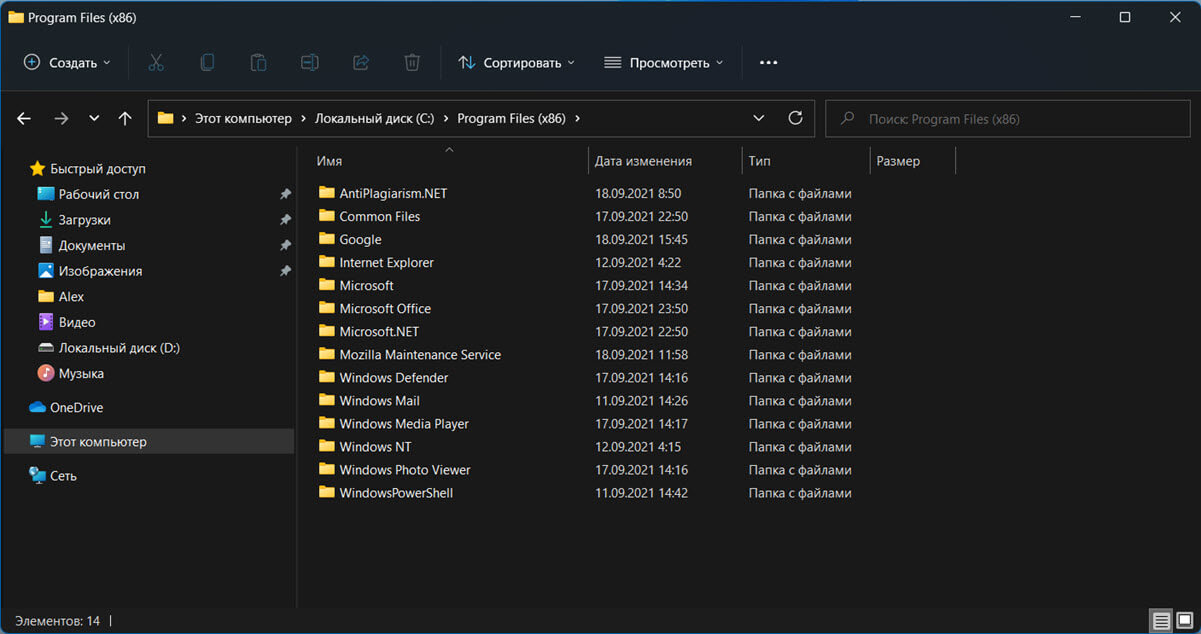Expand address bar history dropdown

tap(760, 118)
